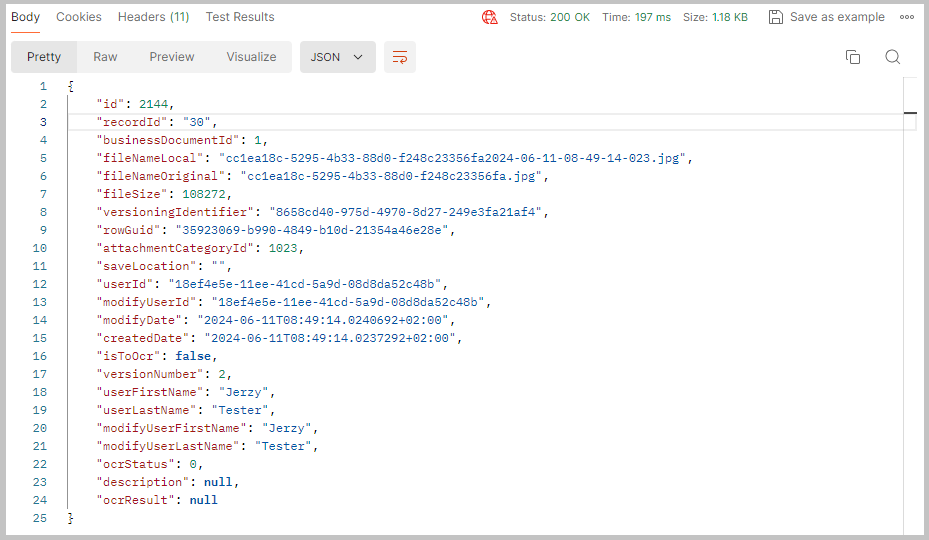Select the Pretty view mode

[x=44, y=57]
